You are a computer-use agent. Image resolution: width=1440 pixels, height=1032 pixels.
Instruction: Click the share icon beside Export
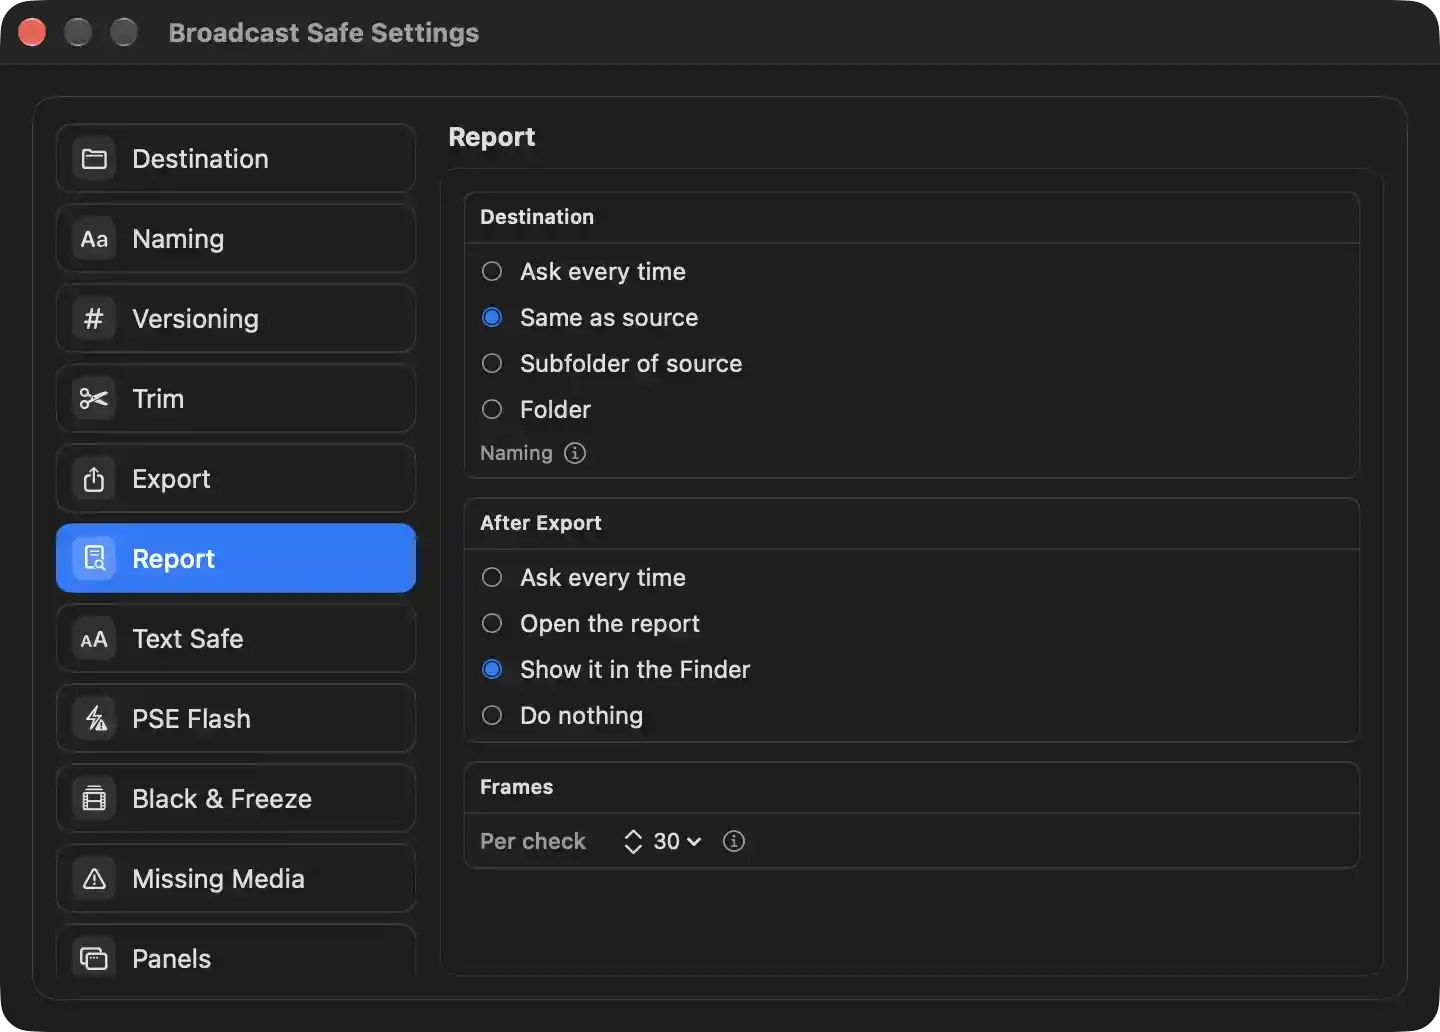click(94, 479)
